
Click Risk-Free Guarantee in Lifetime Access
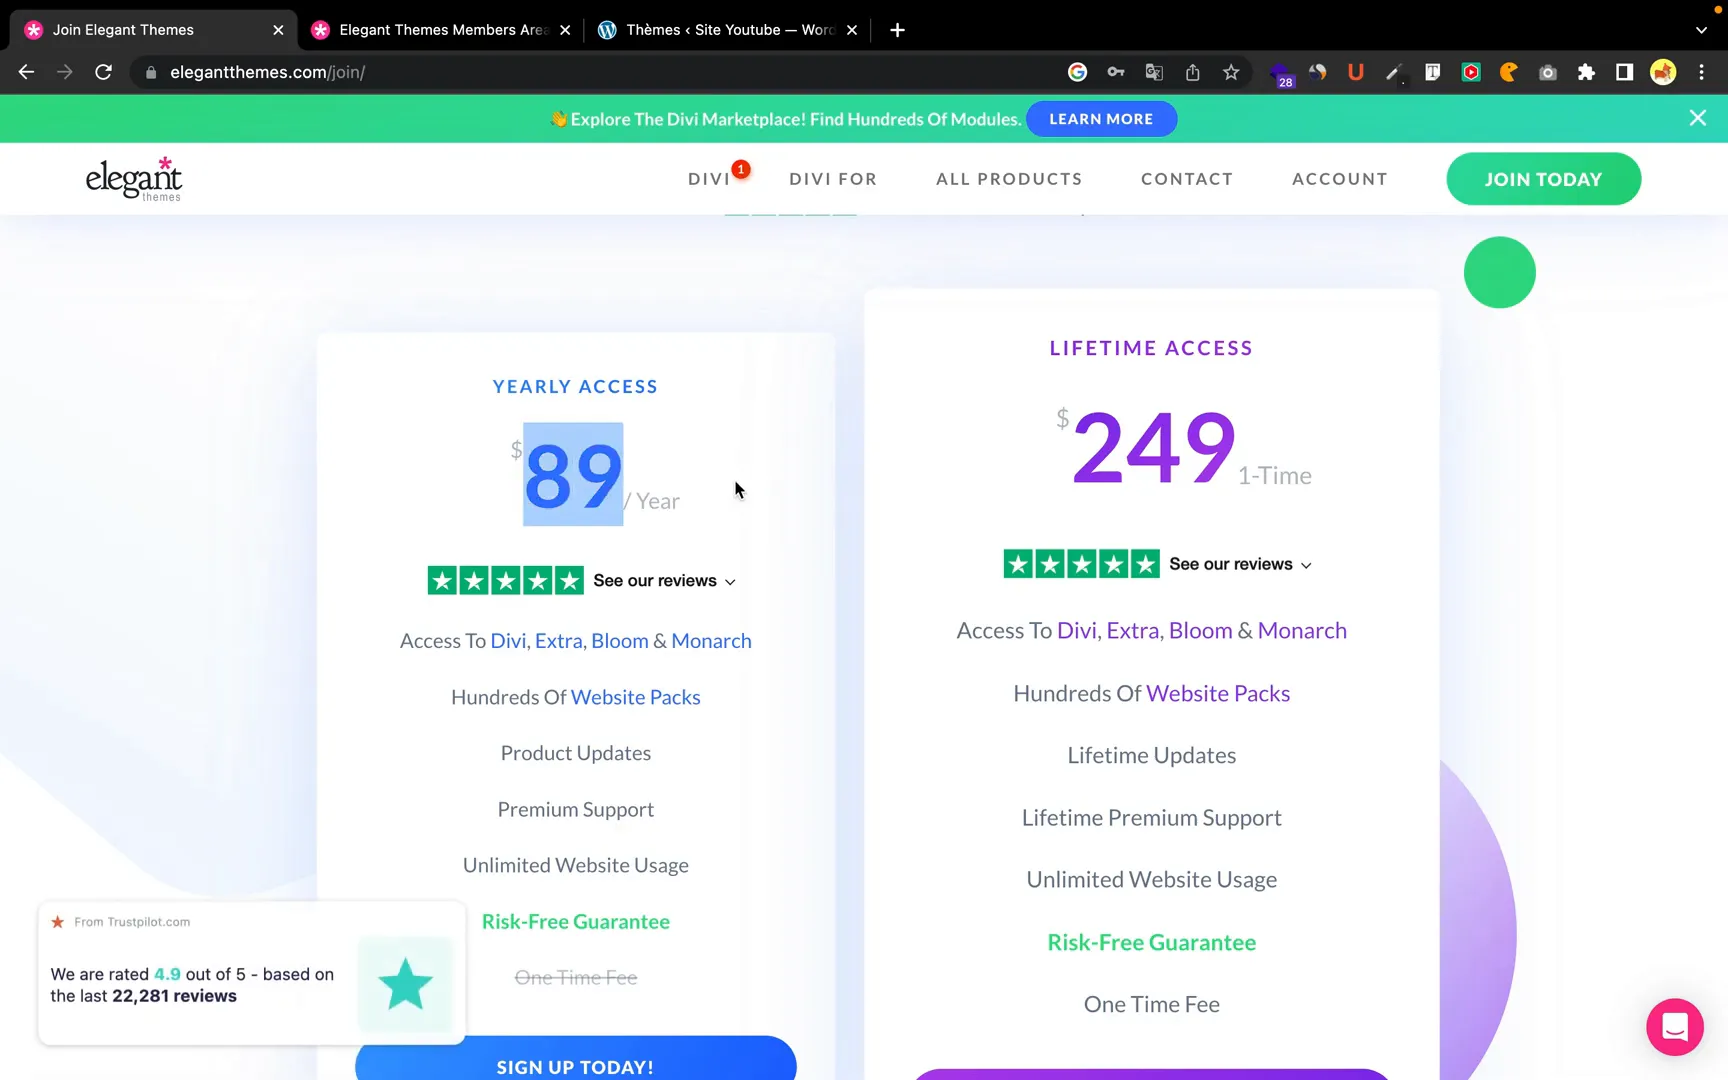pos(1152,942)
